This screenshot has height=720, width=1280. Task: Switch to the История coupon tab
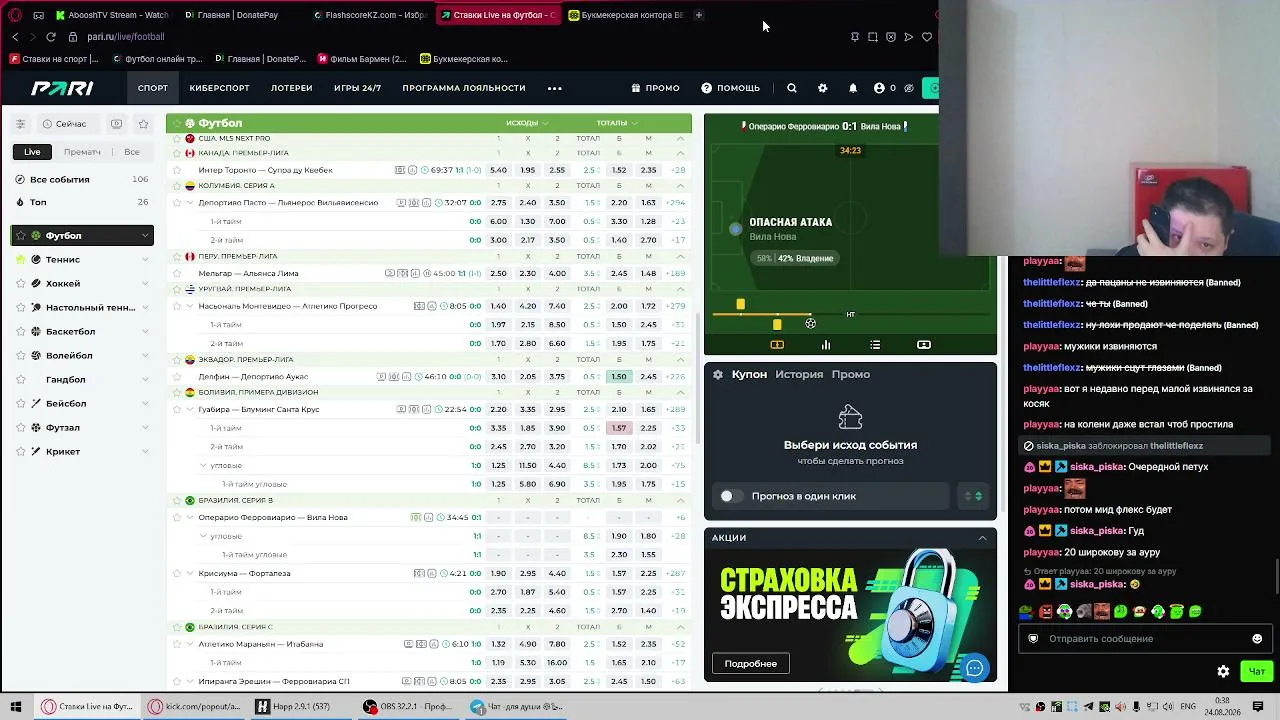click(799, 374)
